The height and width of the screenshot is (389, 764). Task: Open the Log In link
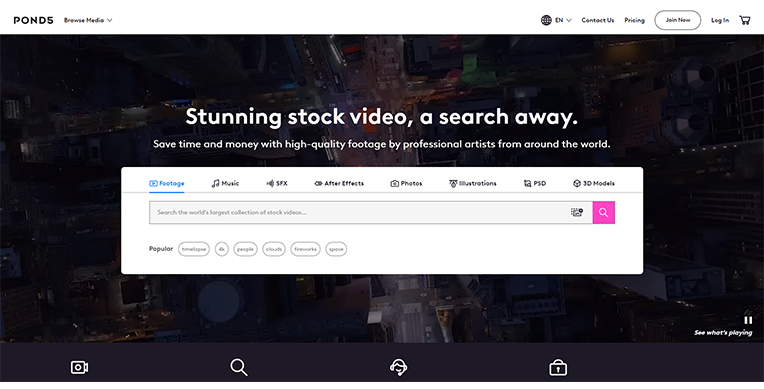click(720, 20)
